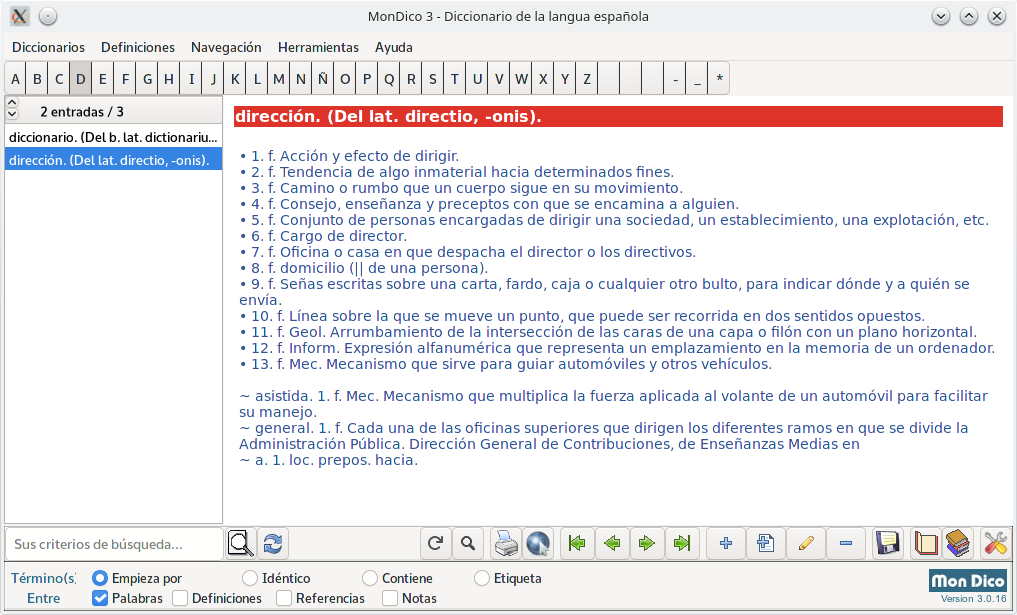Open settings with the wrench and screwdriver icon
This screenshot has height=615, width=1017.
point(995,544)
